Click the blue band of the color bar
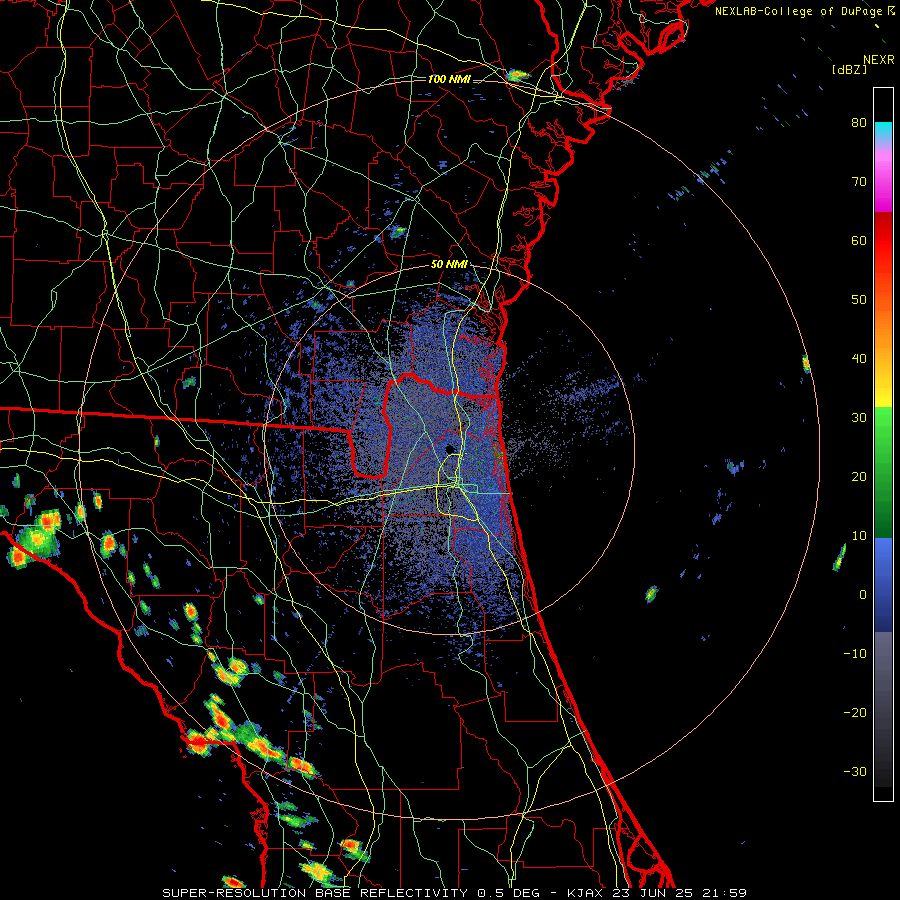Image resolution: width=900 pixels, height=900 pixels. coord(883,584)
